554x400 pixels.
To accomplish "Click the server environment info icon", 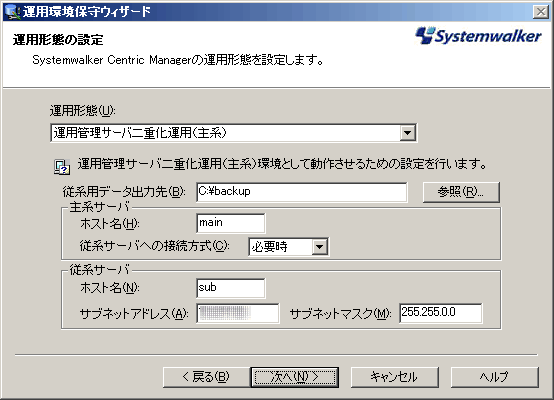I will click(x=62, y=167).
